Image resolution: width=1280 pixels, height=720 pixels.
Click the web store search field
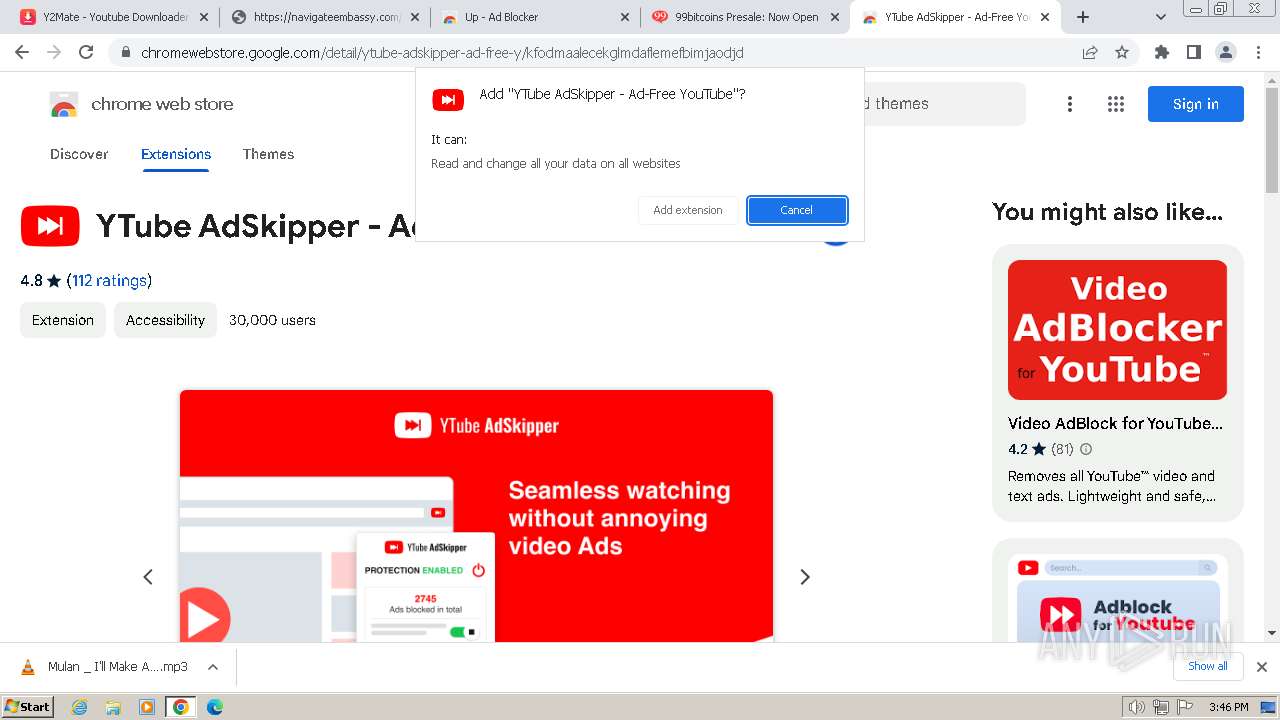click(945, 104)
